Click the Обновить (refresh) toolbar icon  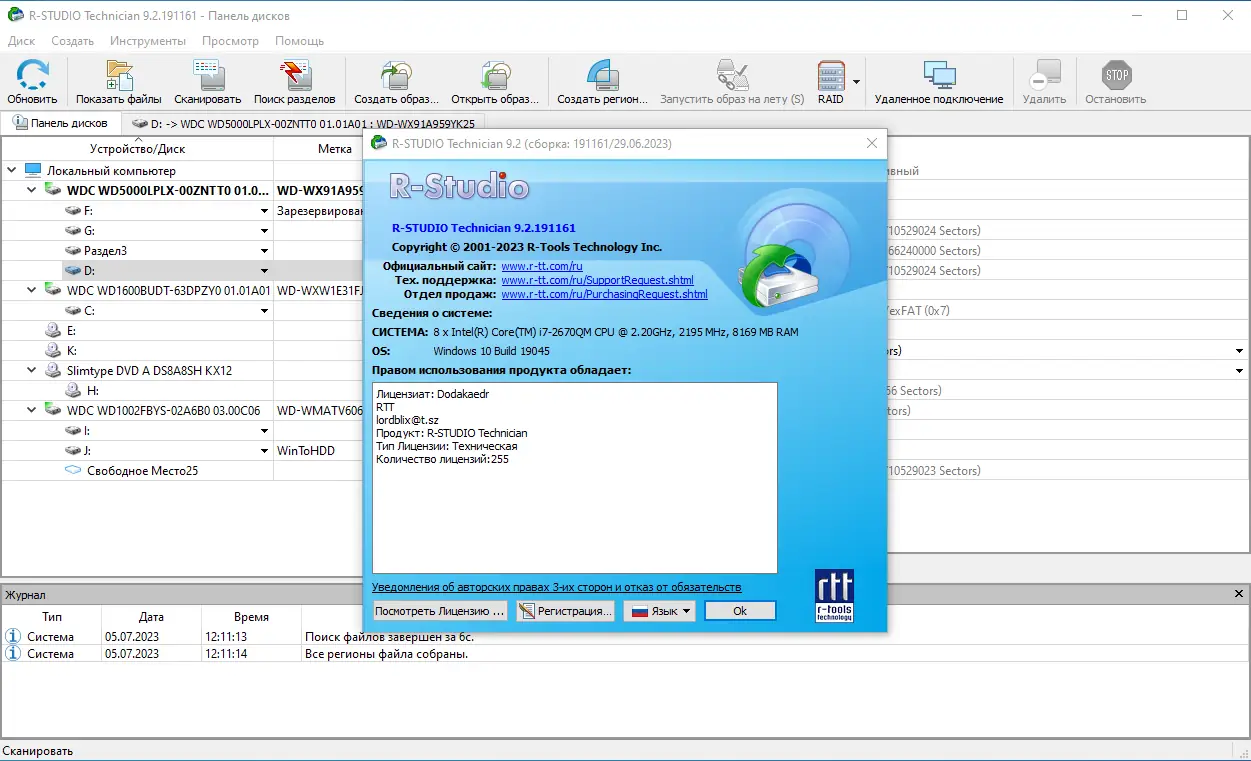click(32, 80)
